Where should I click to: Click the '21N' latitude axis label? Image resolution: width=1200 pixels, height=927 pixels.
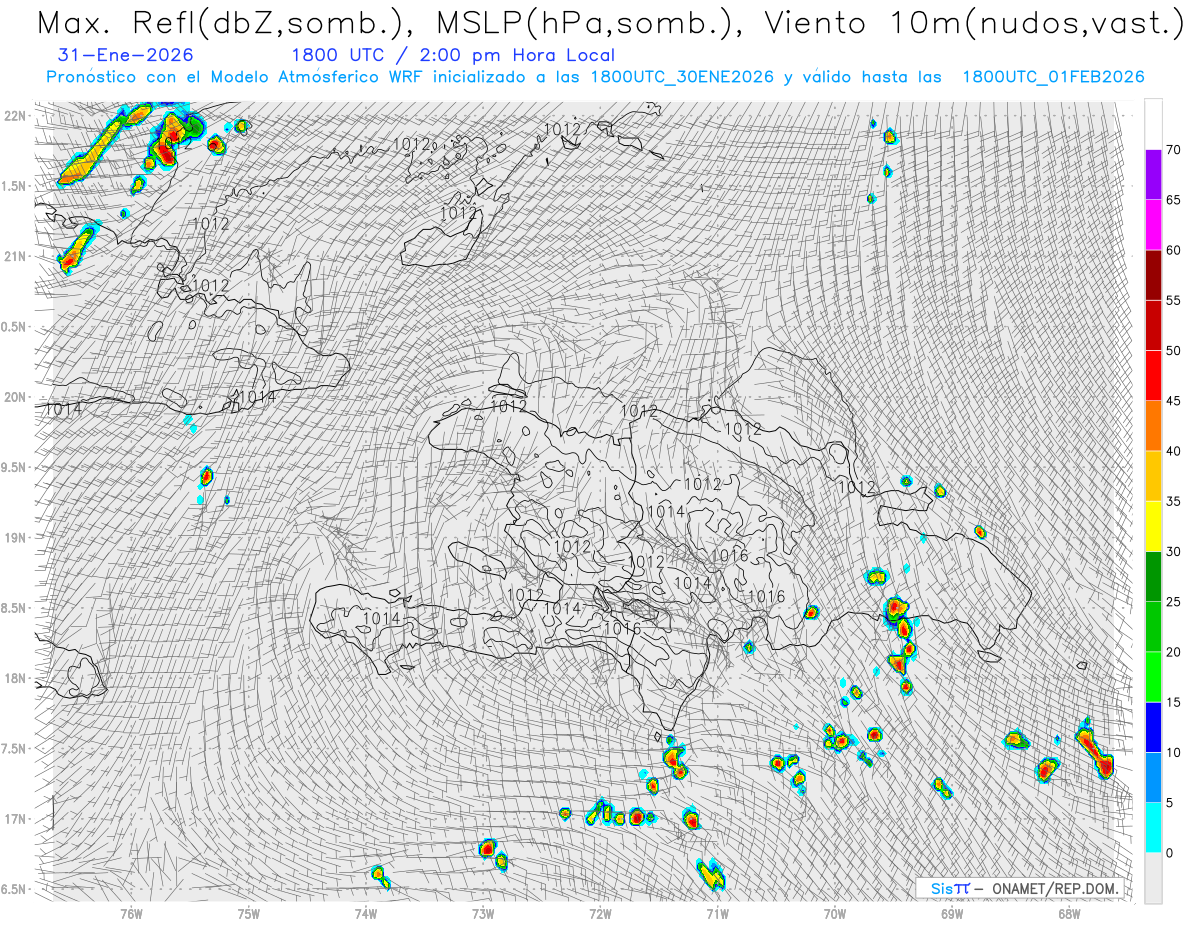point(17,257)
